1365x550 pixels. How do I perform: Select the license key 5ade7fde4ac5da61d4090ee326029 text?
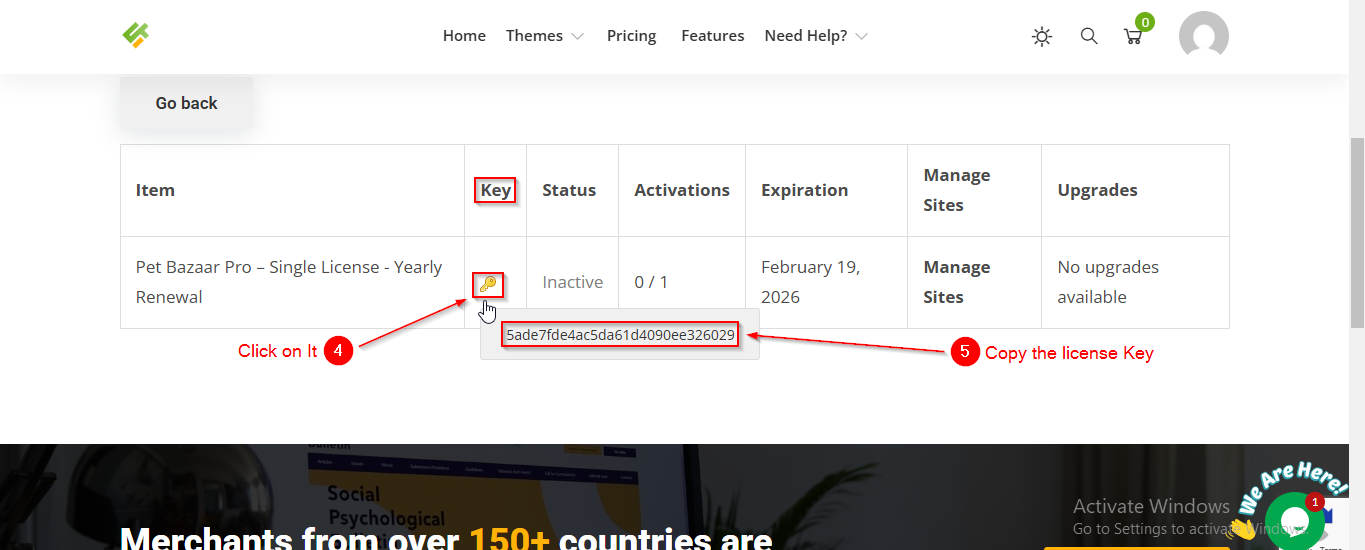620,335
